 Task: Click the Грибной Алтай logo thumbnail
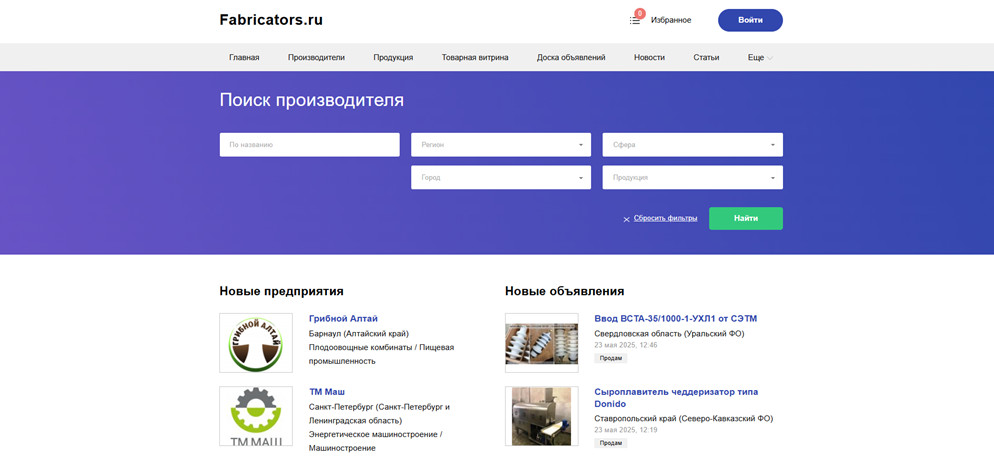point(256,342)
